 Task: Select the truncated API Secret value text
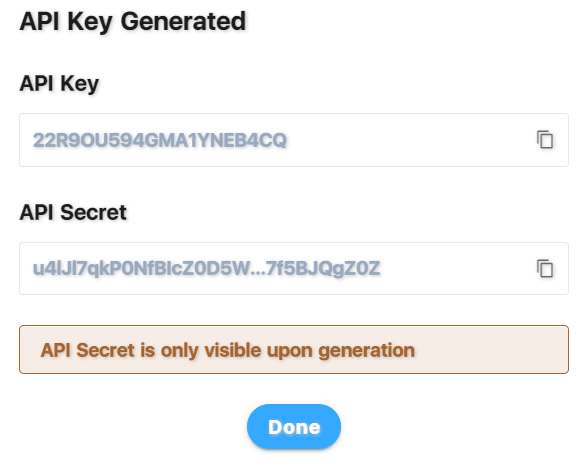(x=207, y=269)
